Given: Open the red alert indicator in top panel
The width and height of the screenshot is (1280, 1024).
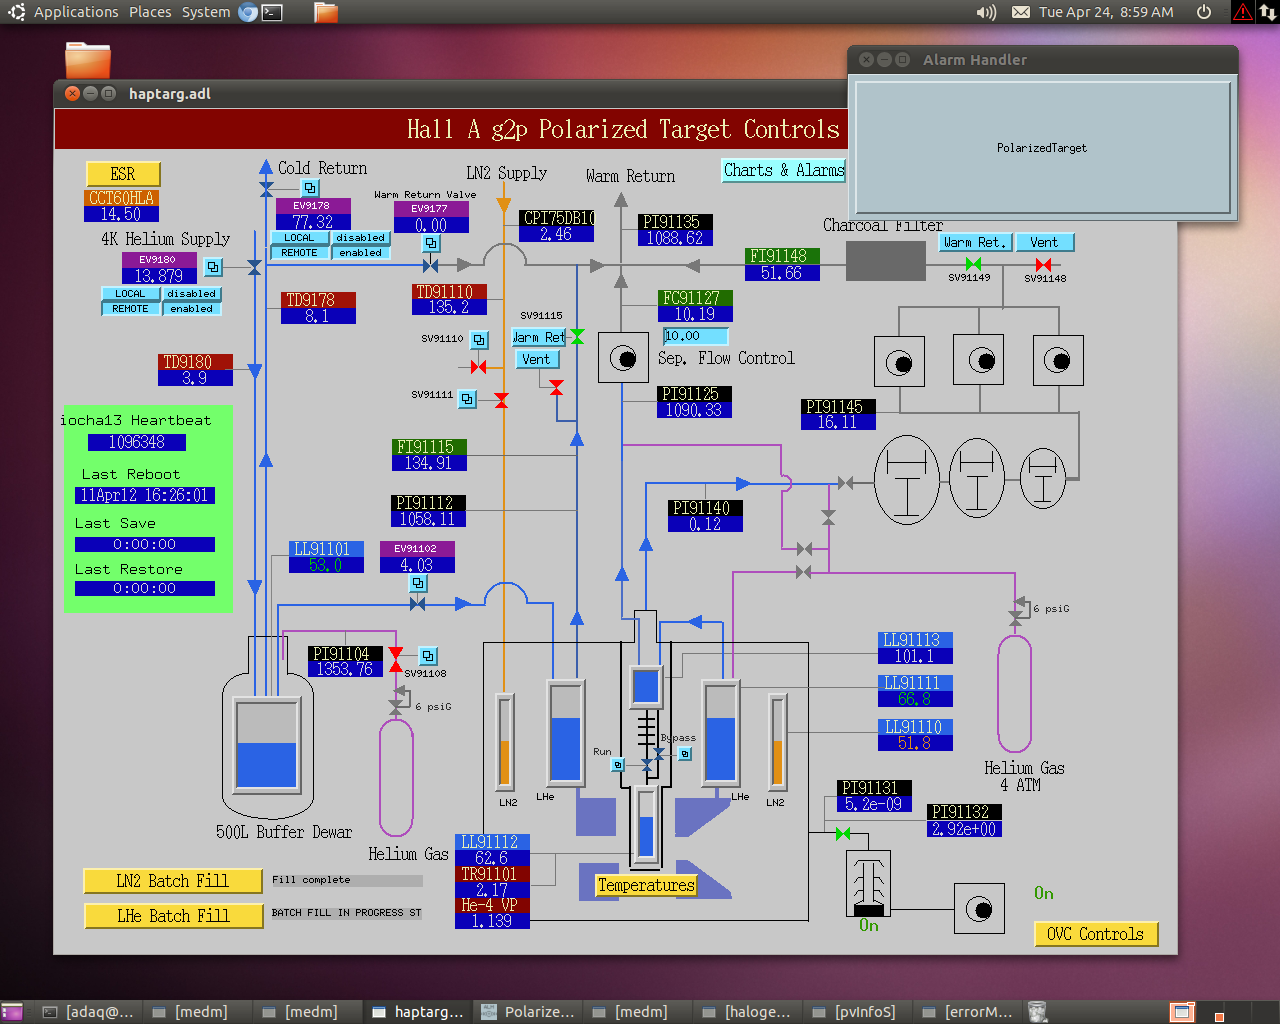Looking at the screenshot, I should click(1242, 12).
